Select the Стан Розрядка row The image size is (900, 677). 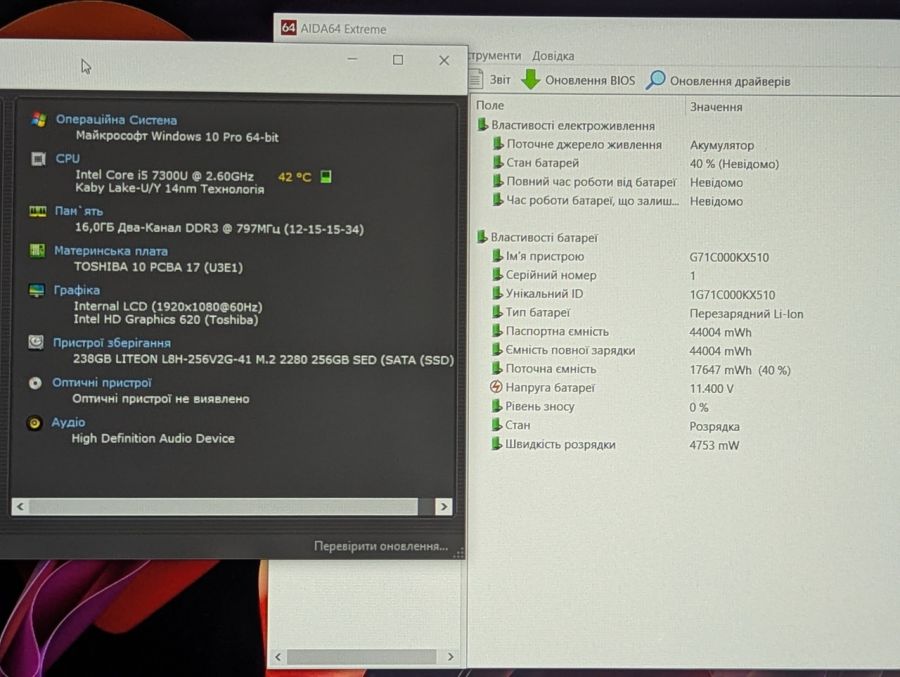(616, 425)
